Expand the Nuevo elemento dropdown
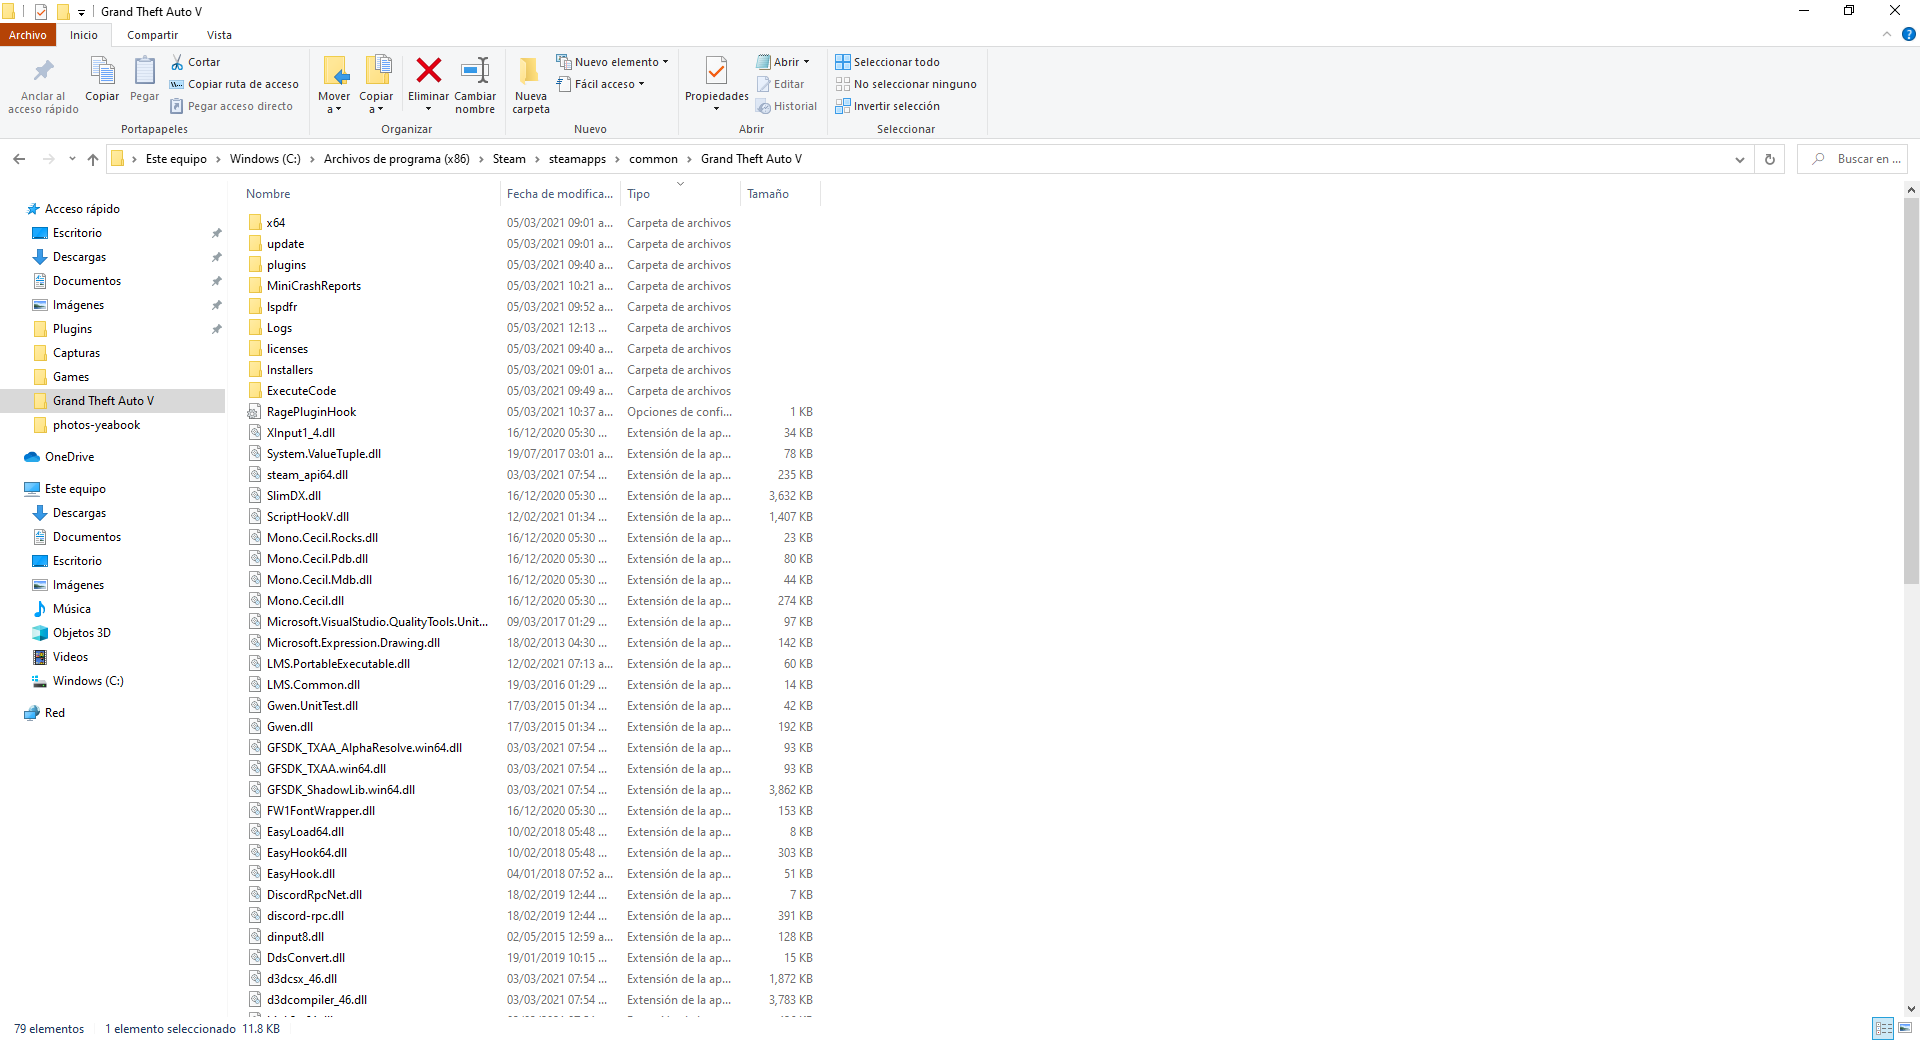The image size is (1920, 1040). coord(613,62)
